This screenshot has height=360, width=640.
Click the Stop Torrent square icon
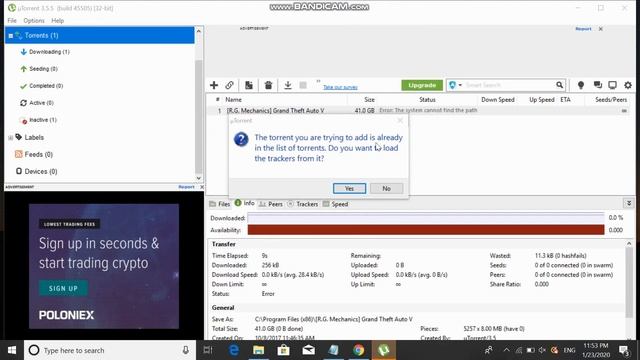point(303,85)
